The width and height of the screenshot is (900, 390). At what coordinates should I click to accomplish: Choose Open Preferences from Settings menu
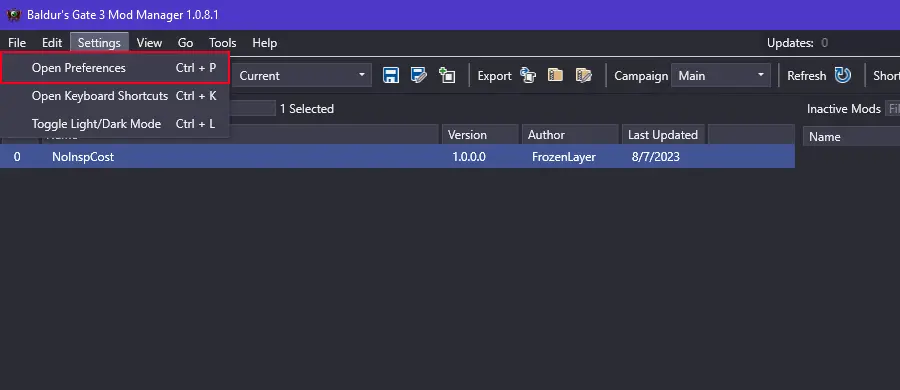pyautogui.click(x=115, y=68)
